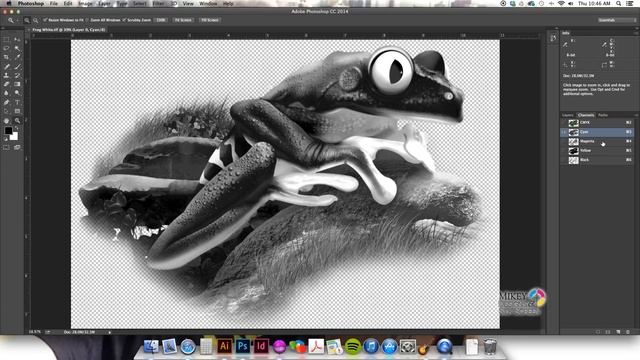Select the Path Selection tool
Image resolution: width=640 pixels, height=360 pixels.
6,111
